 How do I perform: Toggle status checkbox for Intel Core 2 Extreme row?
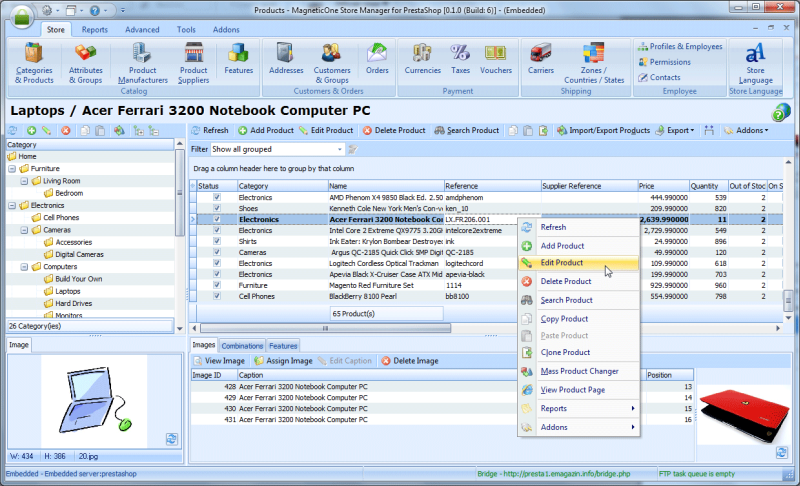(x=217, y=231)
